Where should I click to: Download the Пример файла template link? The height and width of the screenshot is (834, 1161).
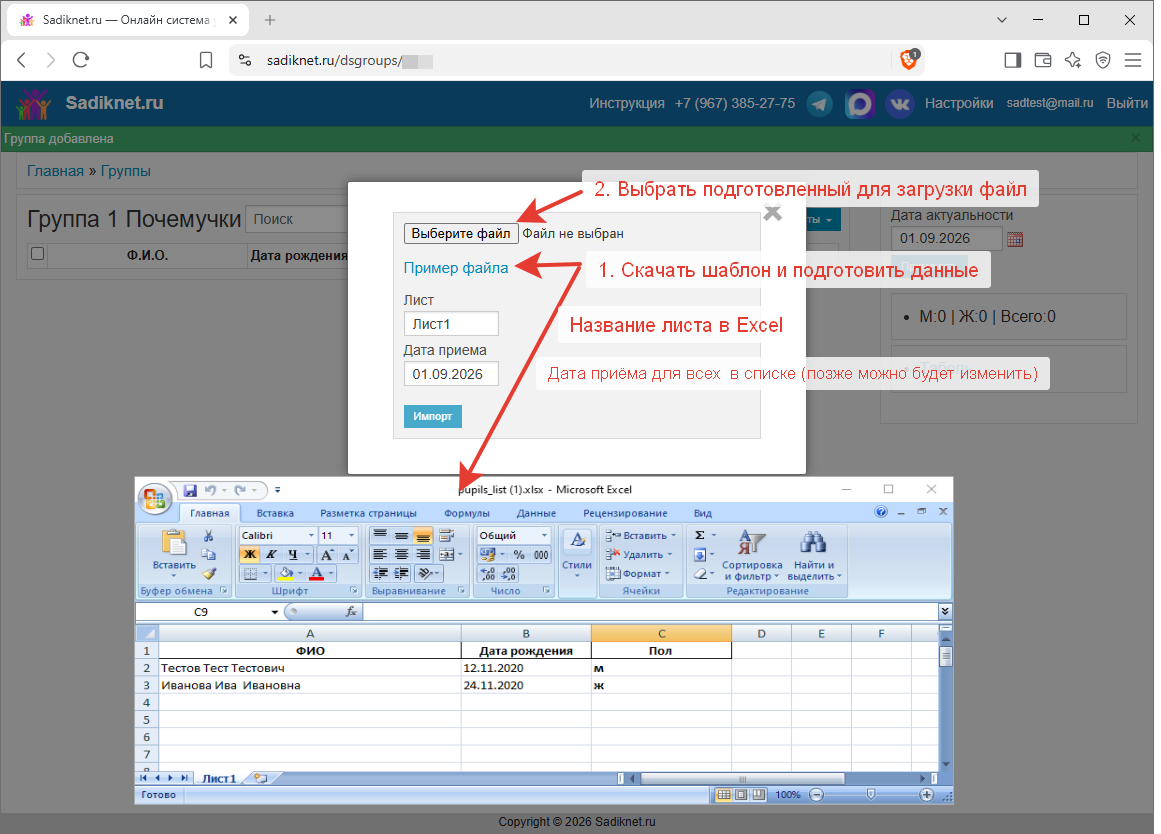pyautogui.click(x=455, y=268)
